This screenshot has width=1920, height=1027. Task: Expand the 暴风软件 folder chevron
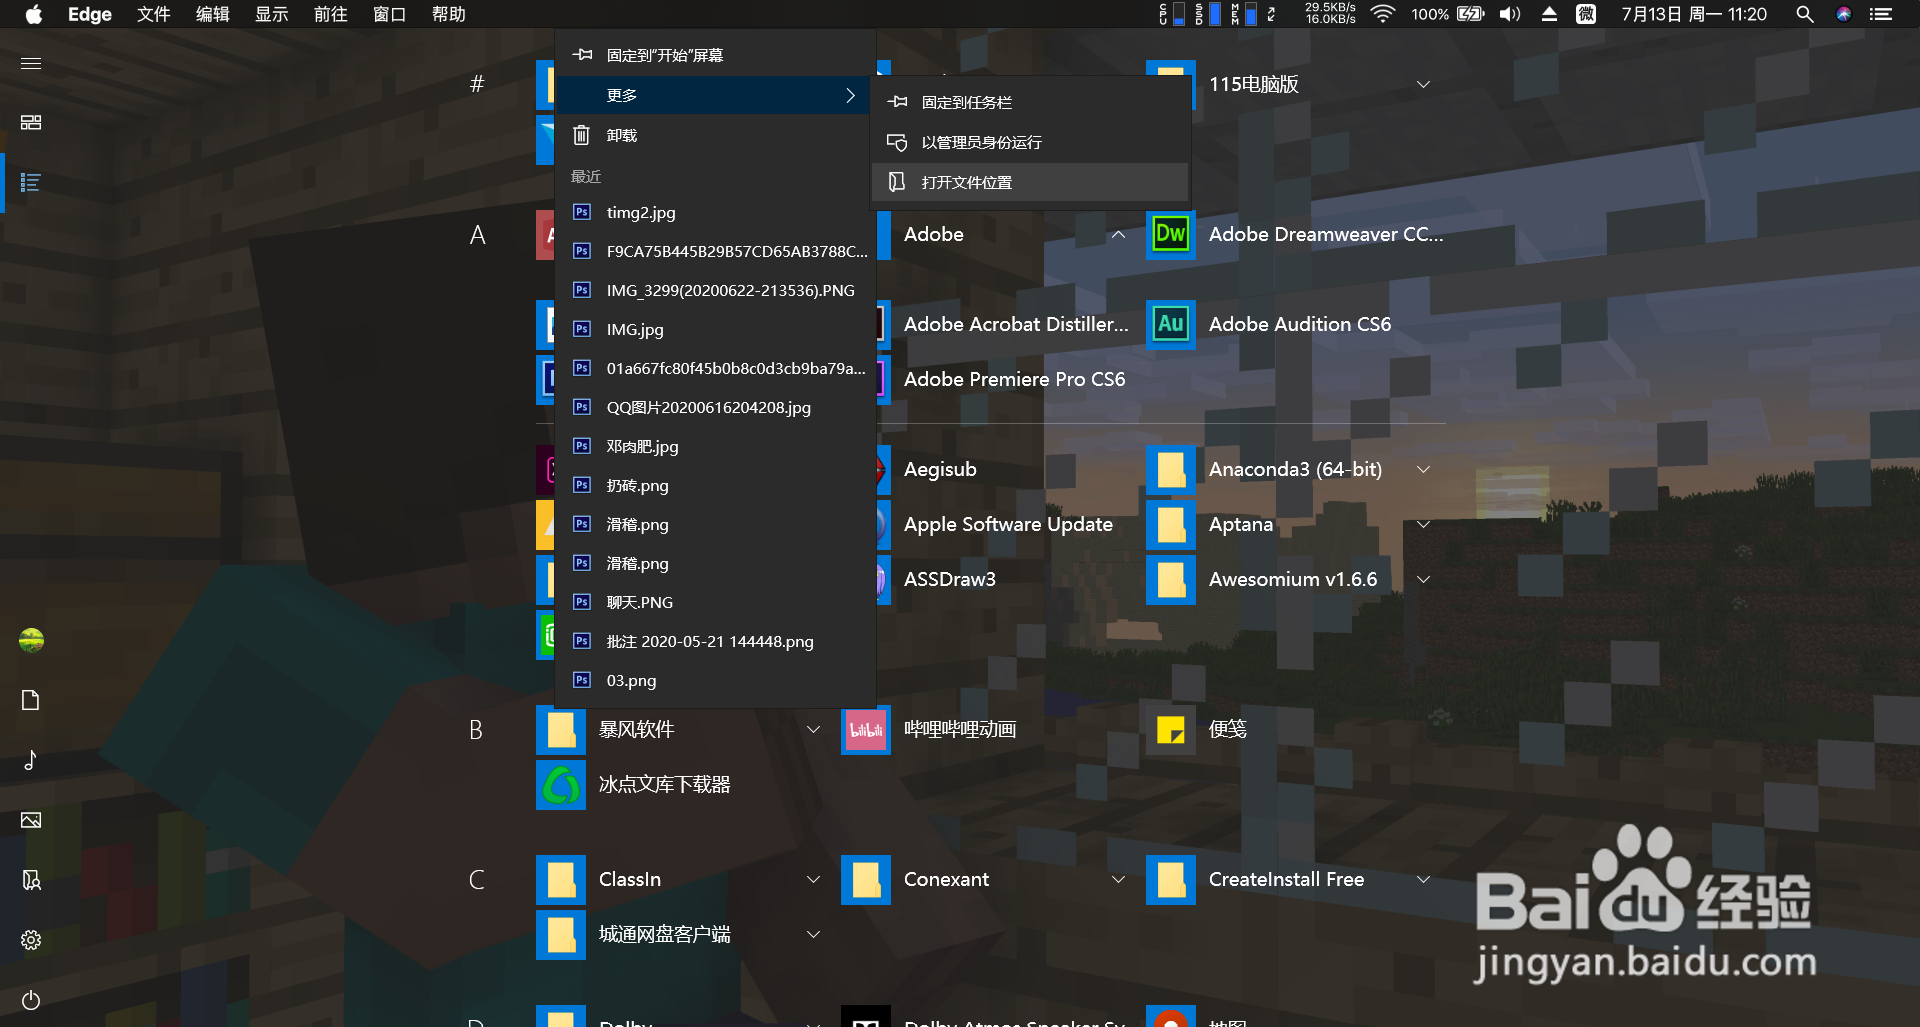point(813,730)
